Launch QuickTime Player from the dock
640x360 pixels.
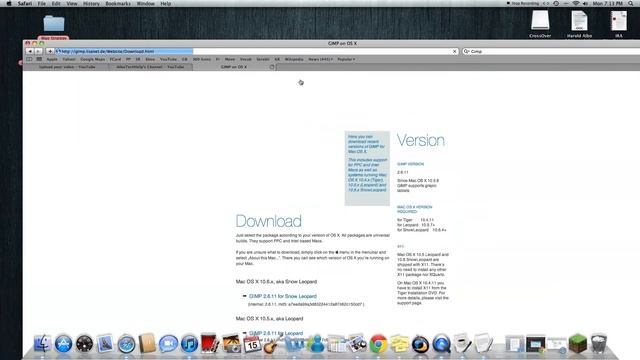click(x=441, y=344)
